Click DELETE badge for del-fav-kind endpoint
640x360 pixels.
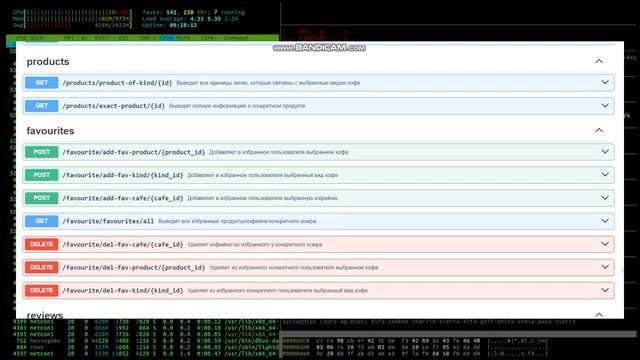(42, 290)
